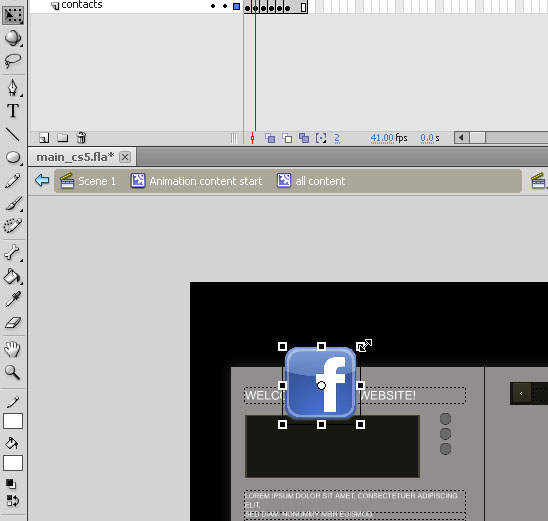The image size is (548, 521).
Task: Swap stroke and fill colors
Action: [13, 501]
